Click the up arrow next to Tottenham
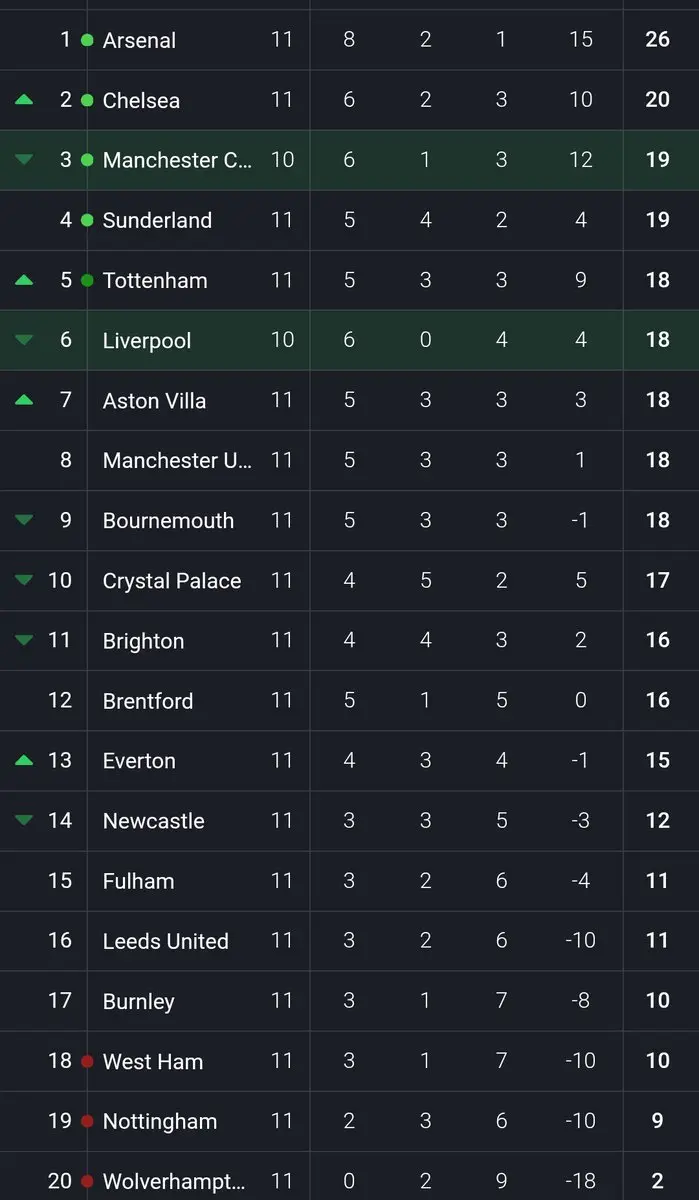The image size is (699, 1200). [25, 280]
